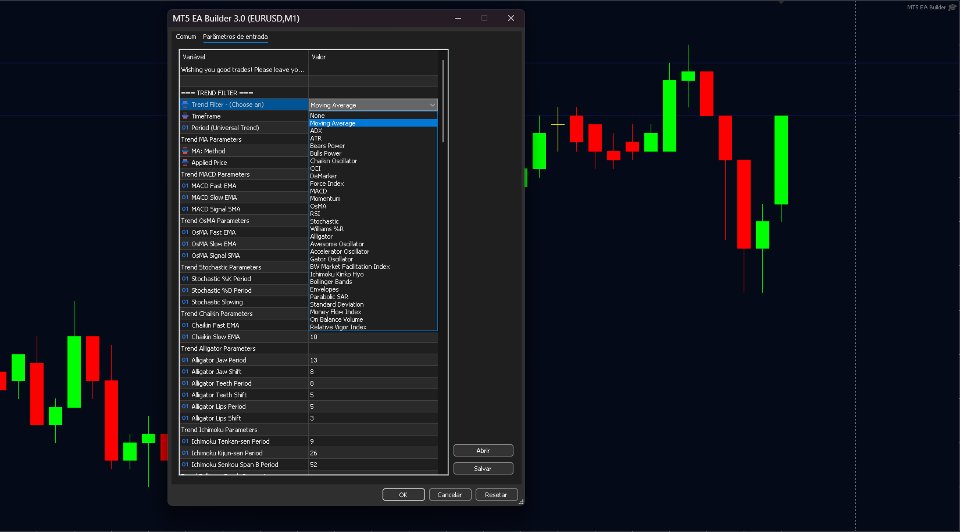This screenshot has height=532, width=960.
Task: Select BW Market Facilitation Index option
Action: [x=373, y=266]
